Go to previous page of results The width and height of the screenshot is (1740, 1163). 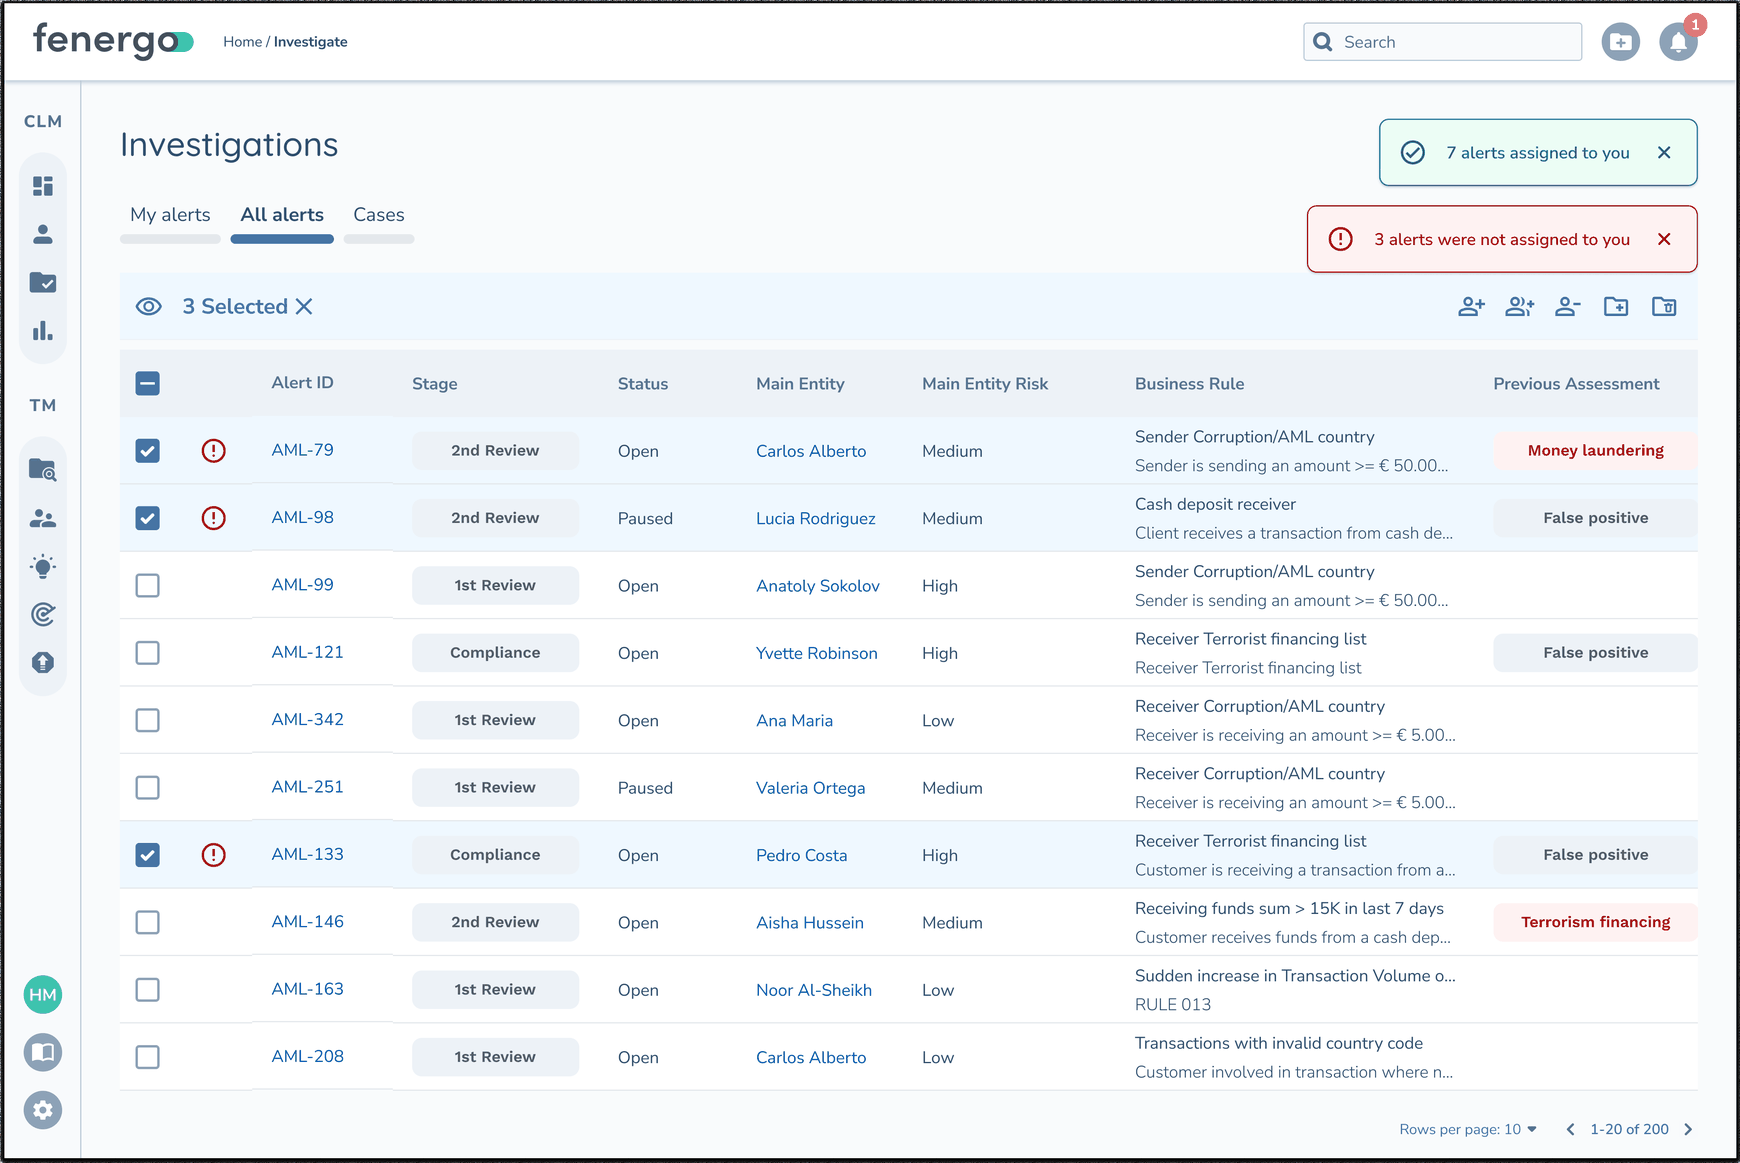click(x=1570, y=1129)
